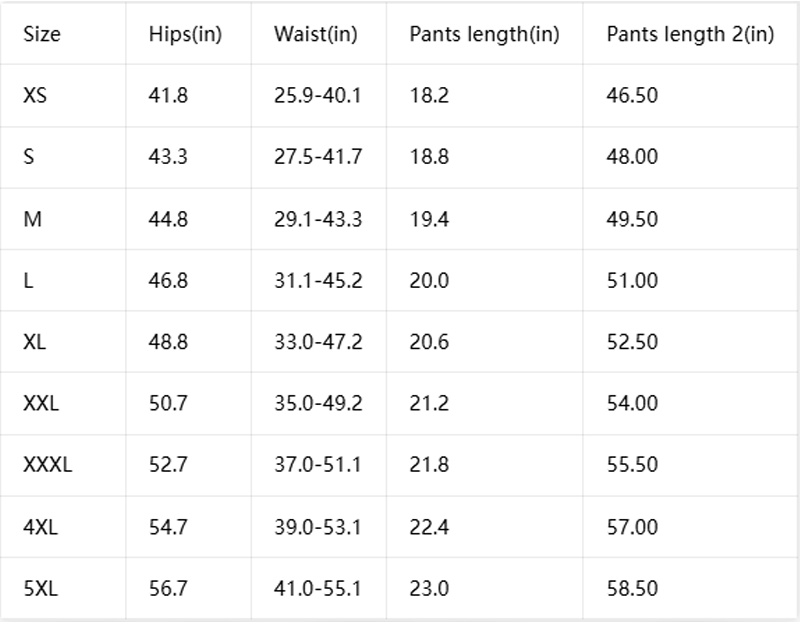Select the L size row label
800x622 pixels.
click(28, 281)
